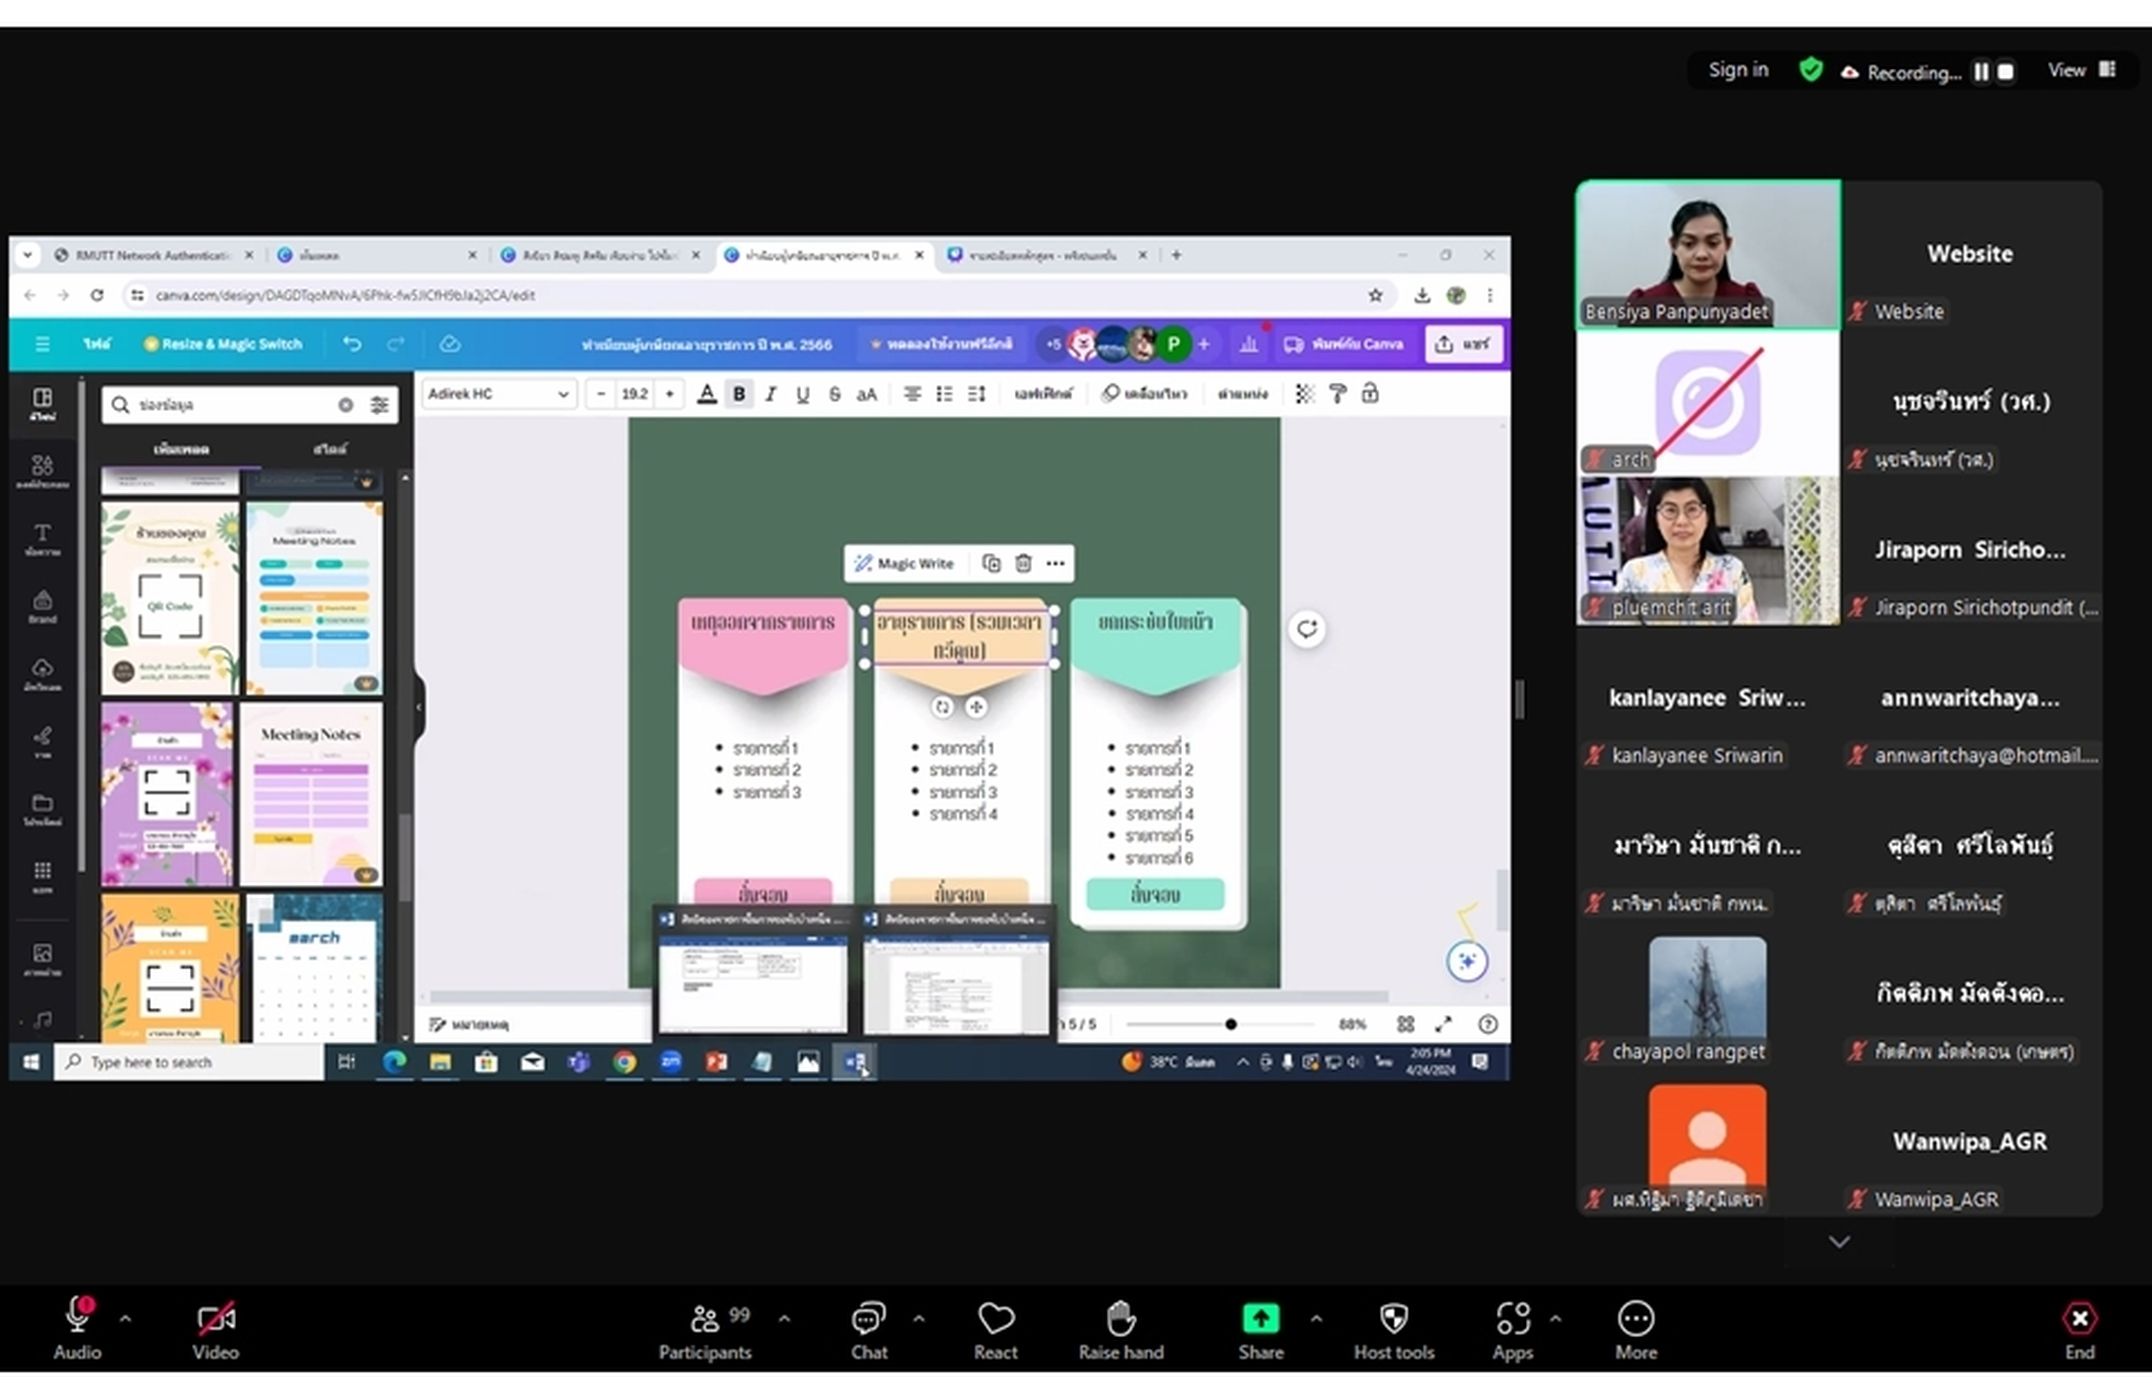Click the Canva redo arrow
The width and height of the screenshot is (2152, 1399).
pos(396,344)
